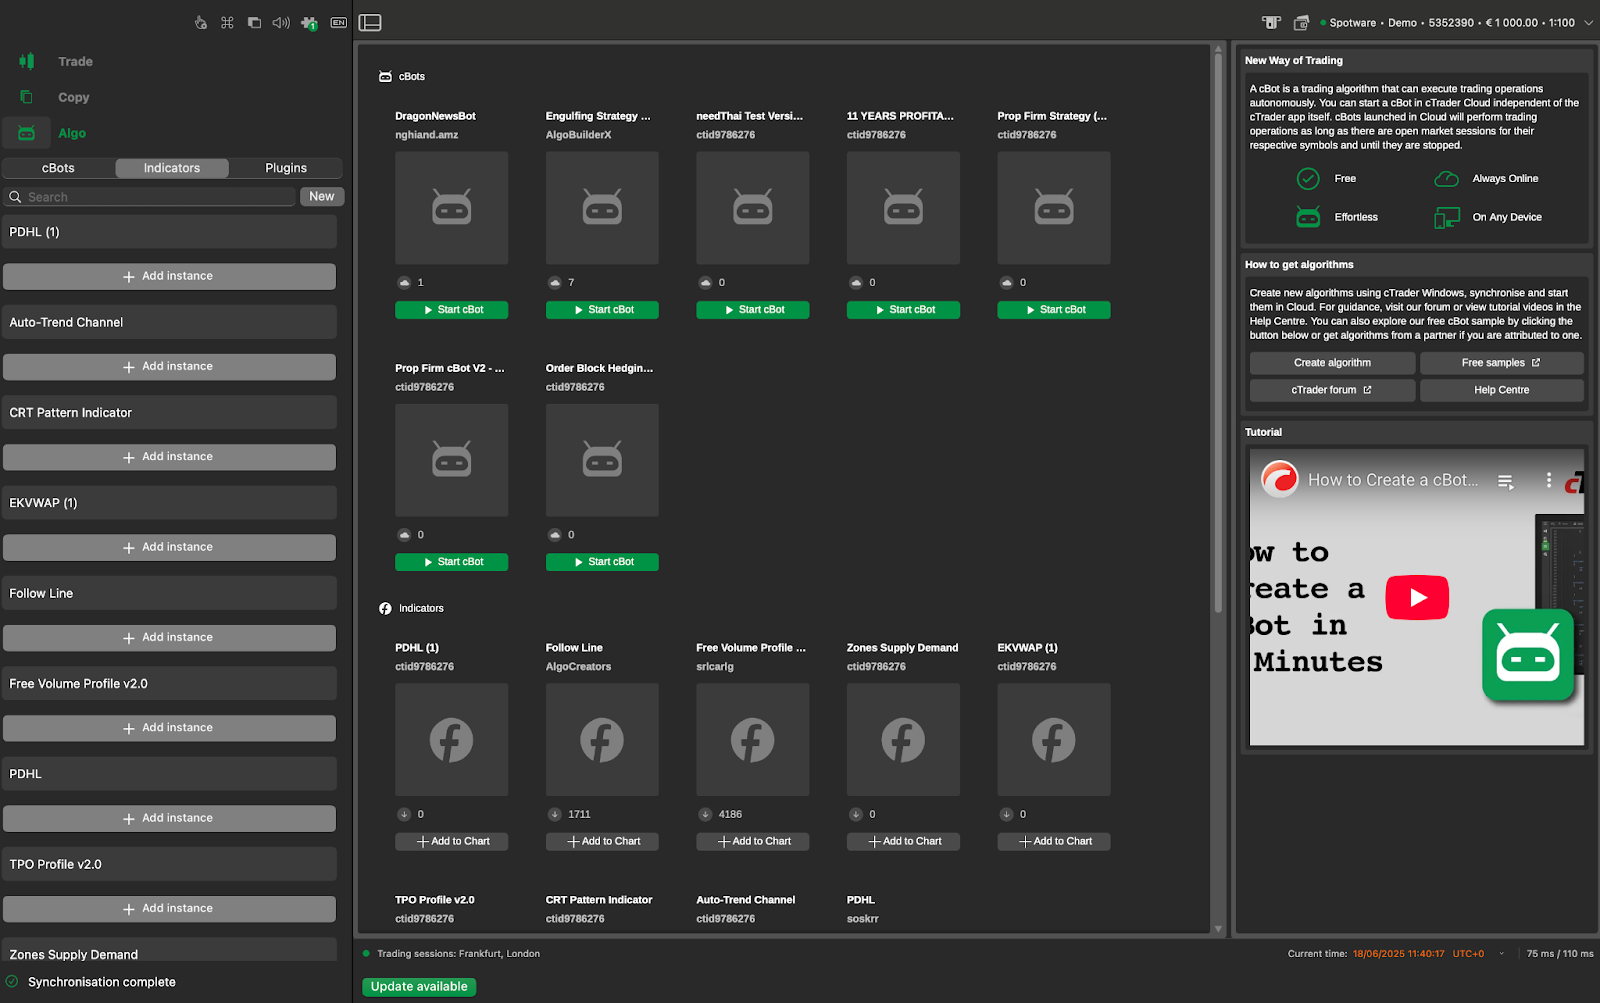Open the EN language selector icon
This screenshot has height=1003, width=1600.
339,22
